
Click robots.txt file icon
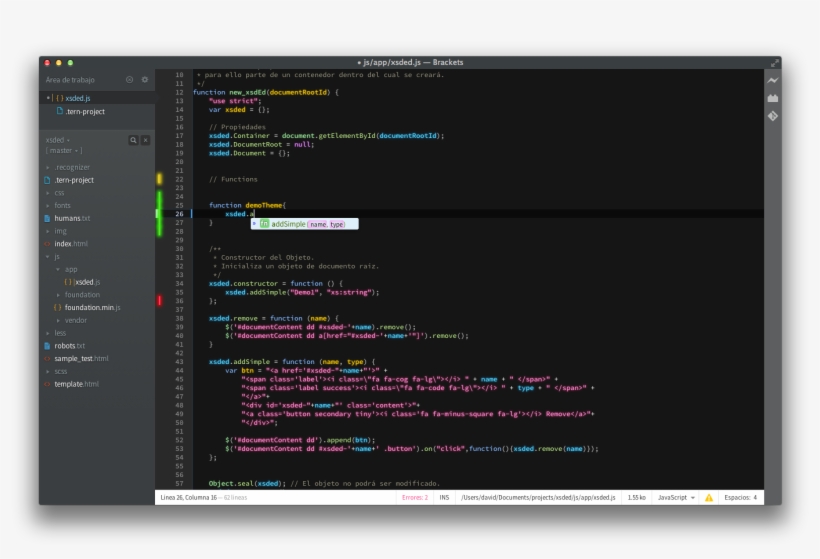pos(48,346)
